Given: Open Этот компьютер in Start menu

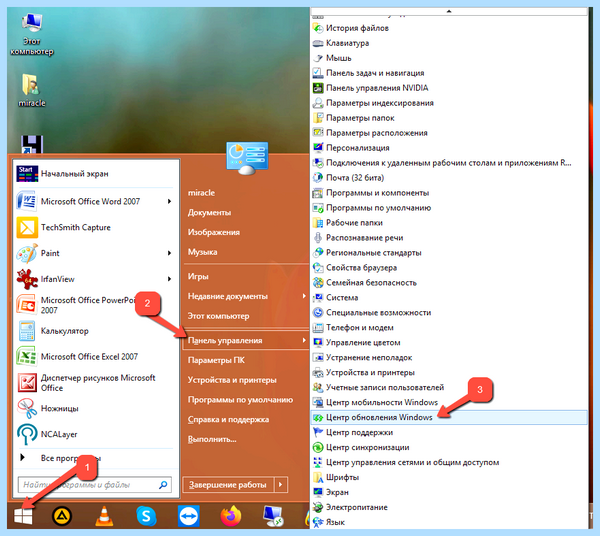Looking at the screenshot, I should [218, 316].
